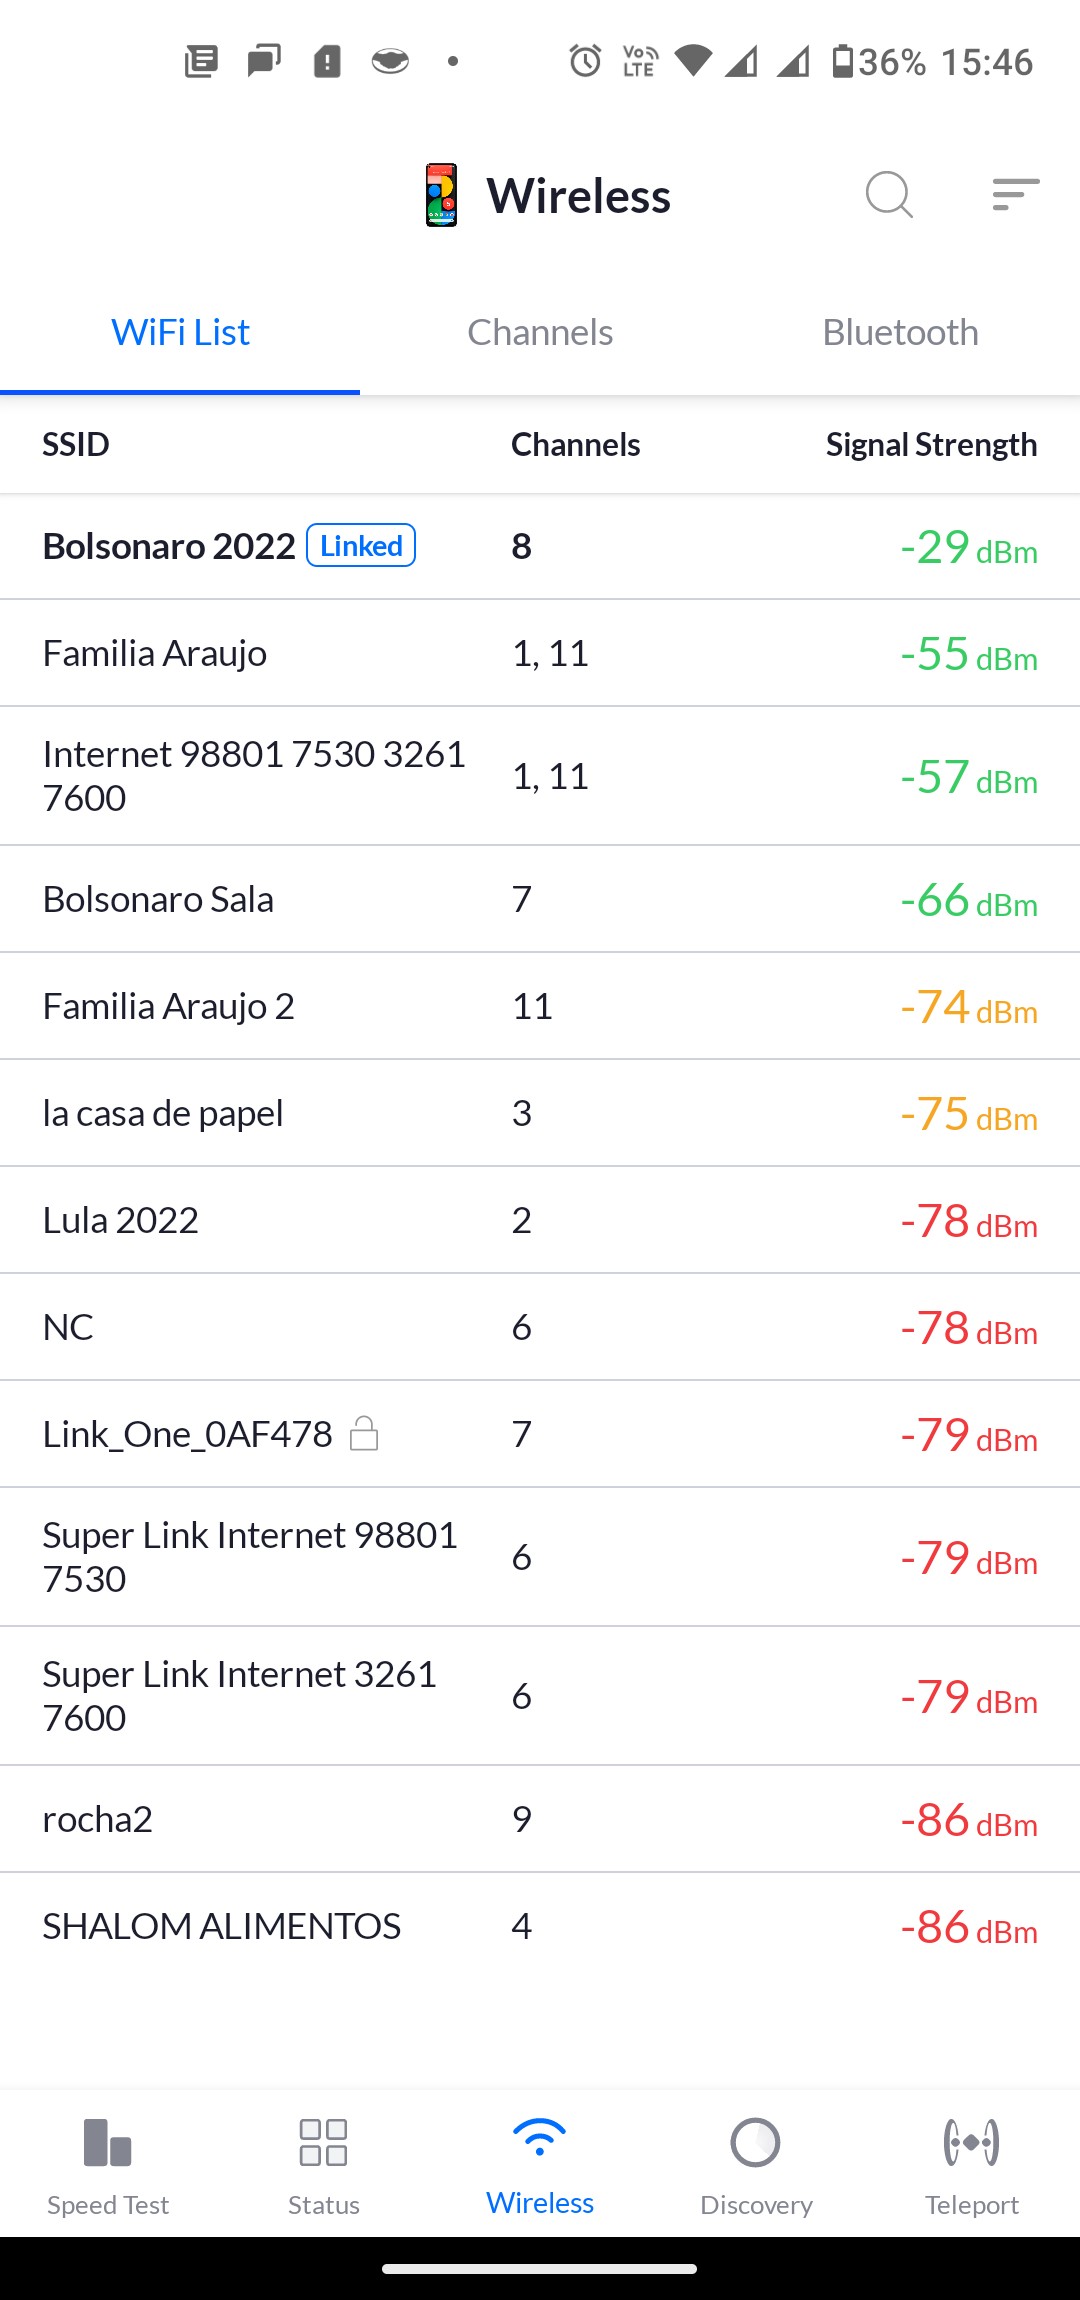Open the Teleport icon
This screenshot has width=1080, height=2300.
tap(971, 2143)
